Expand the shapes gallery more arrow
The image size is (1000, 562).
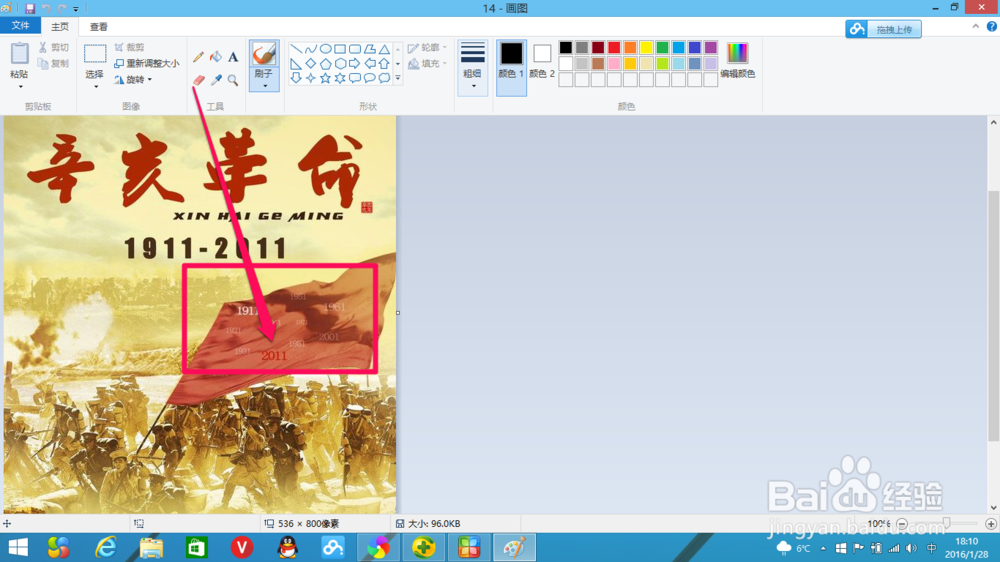(398, 78)
